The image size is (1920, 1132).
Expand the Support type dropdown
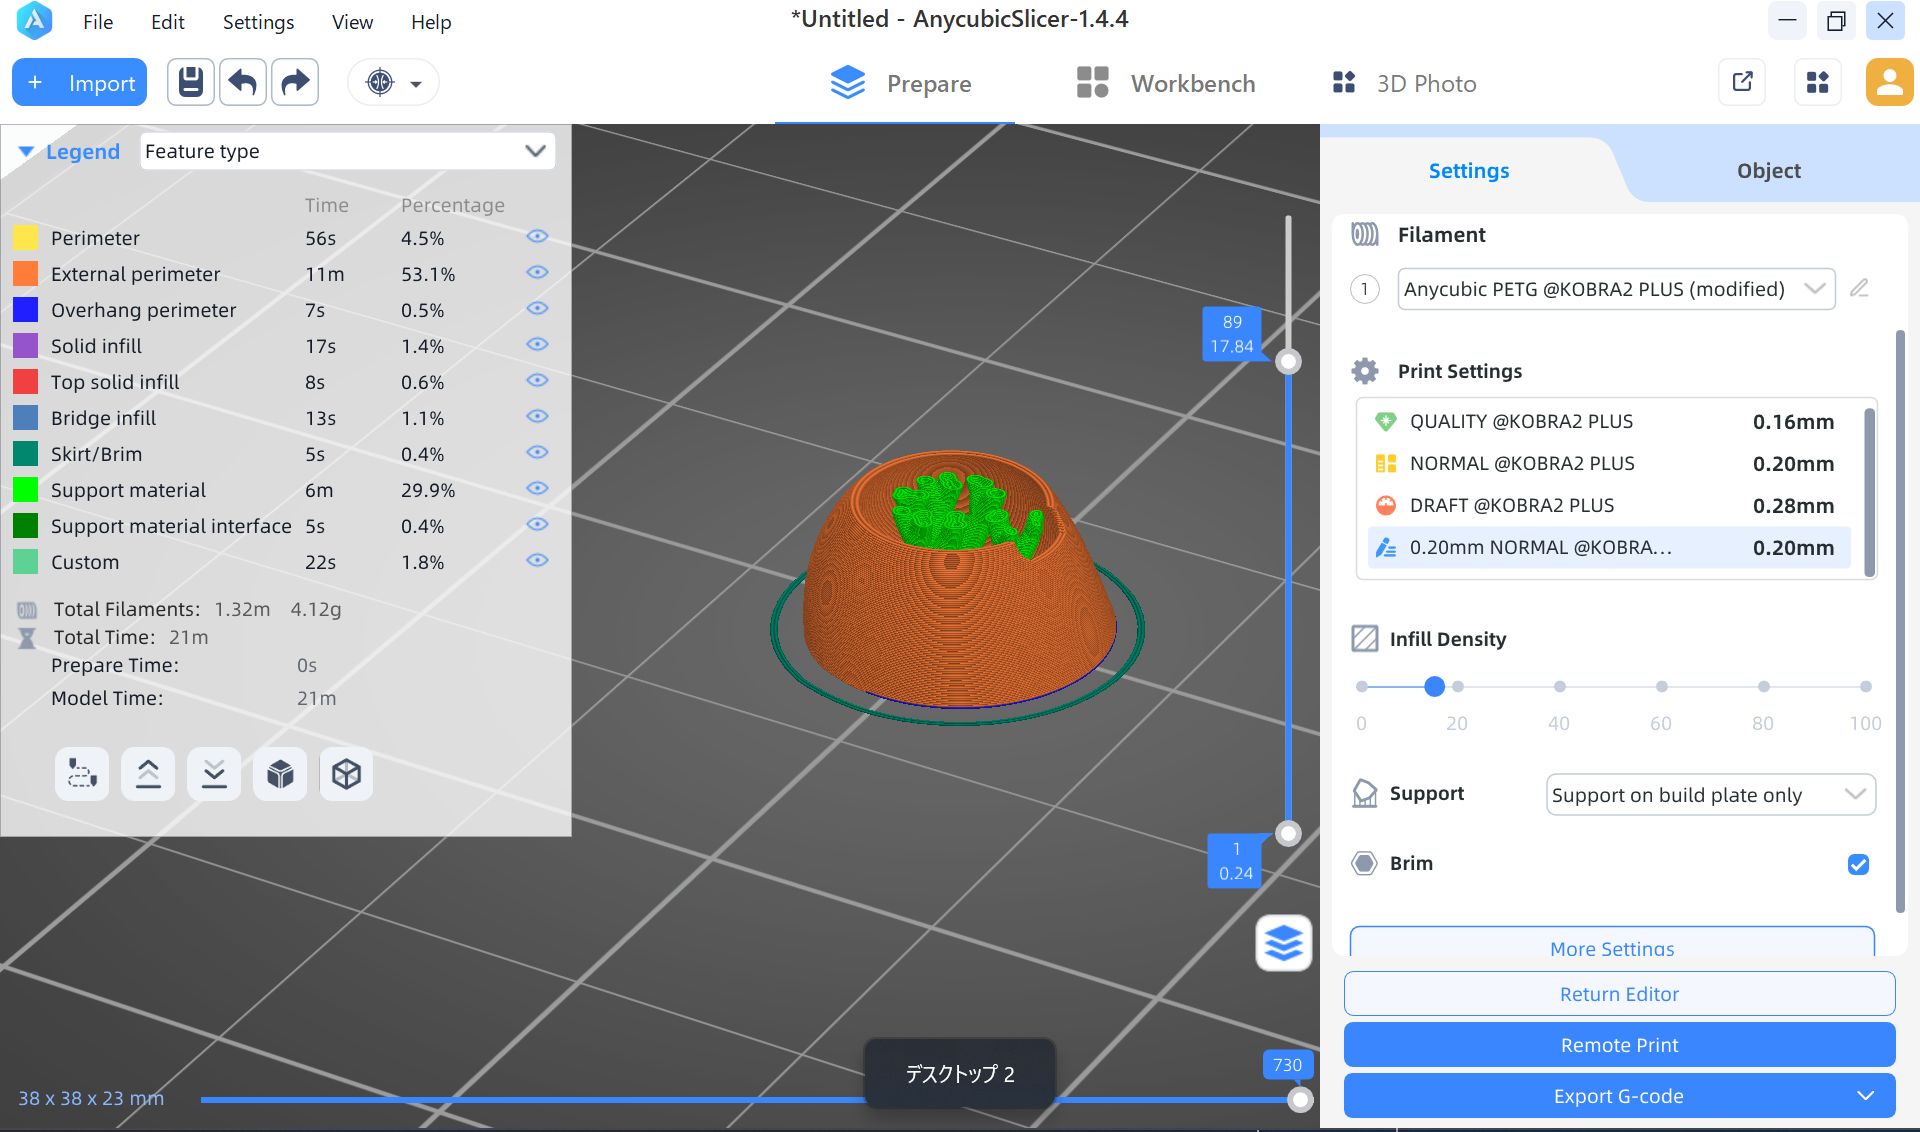[x=1710, y=795]
